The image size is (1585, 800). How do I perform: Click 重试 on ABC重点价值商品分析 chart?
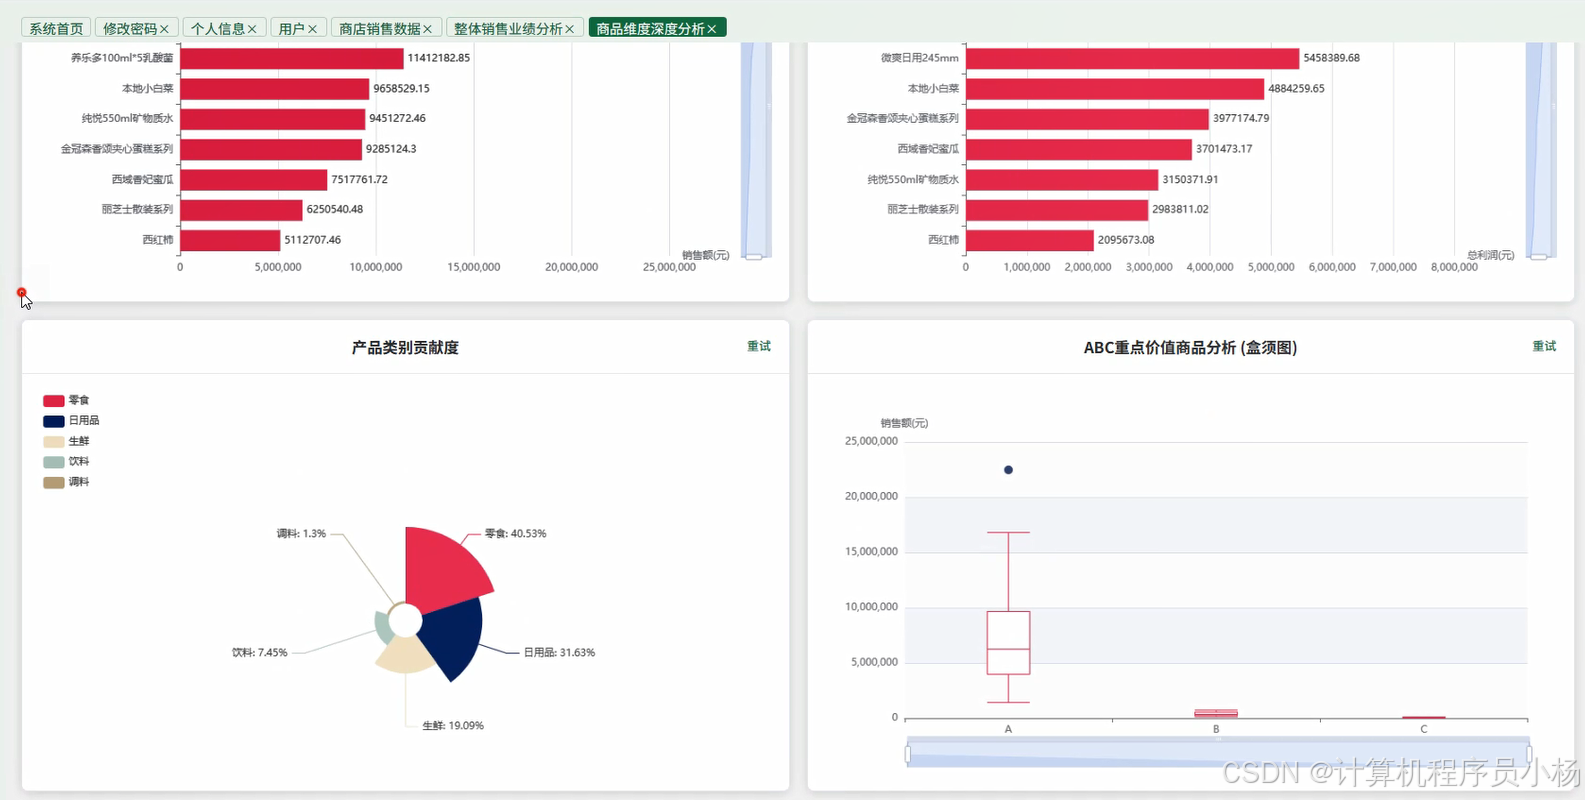tap(1544, 346)
